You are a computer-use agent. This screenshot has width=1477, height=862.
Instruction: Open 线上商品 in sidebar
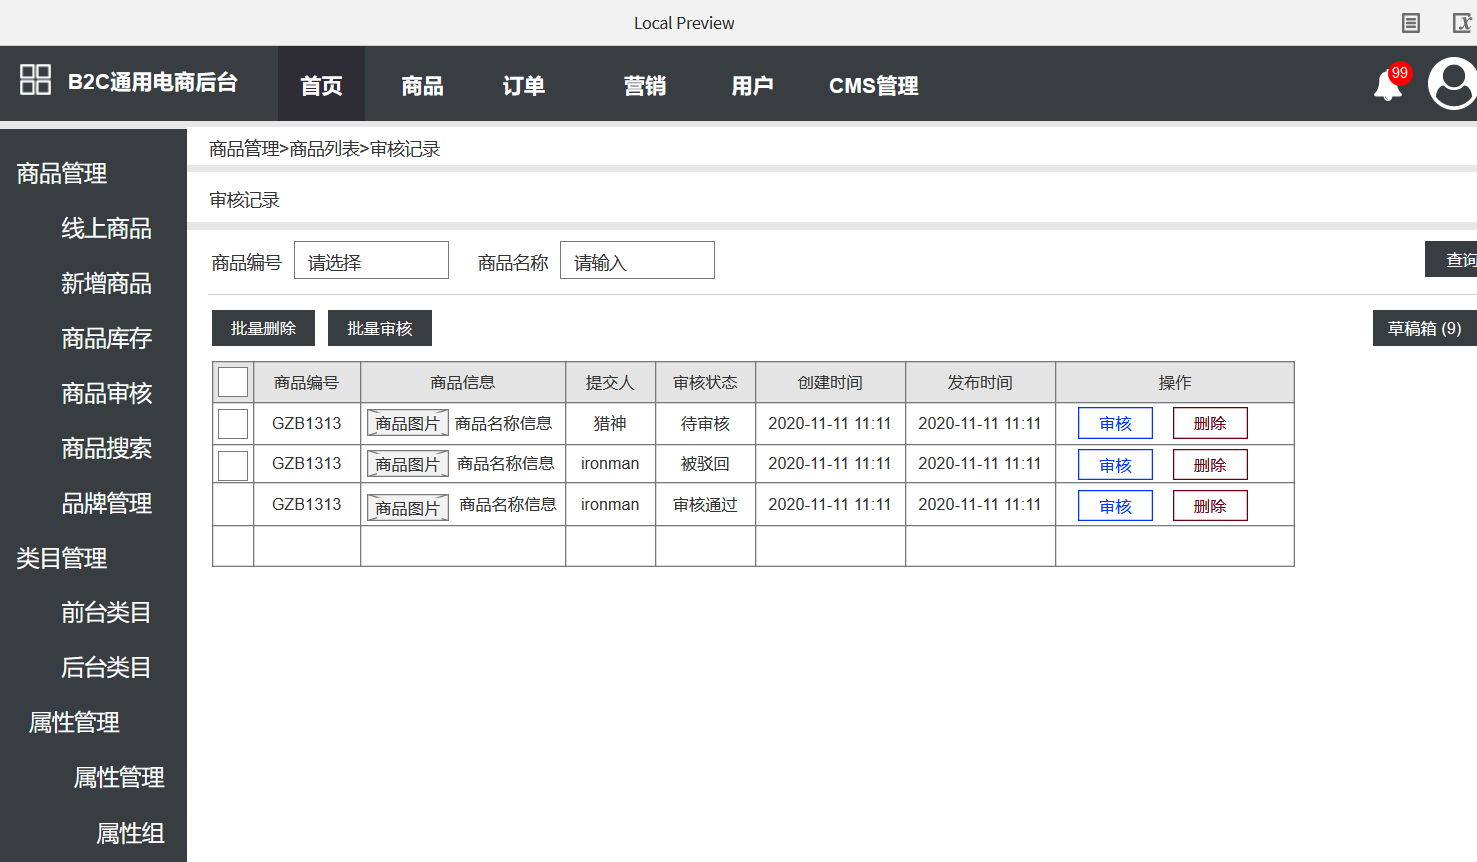click(107, 228)
